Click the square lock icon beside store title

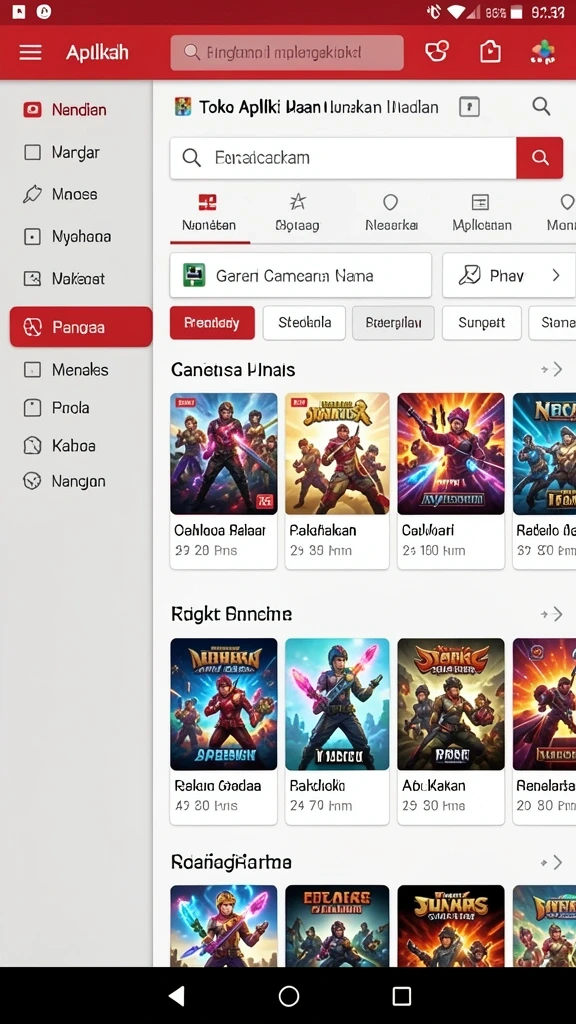coord(470,106)
